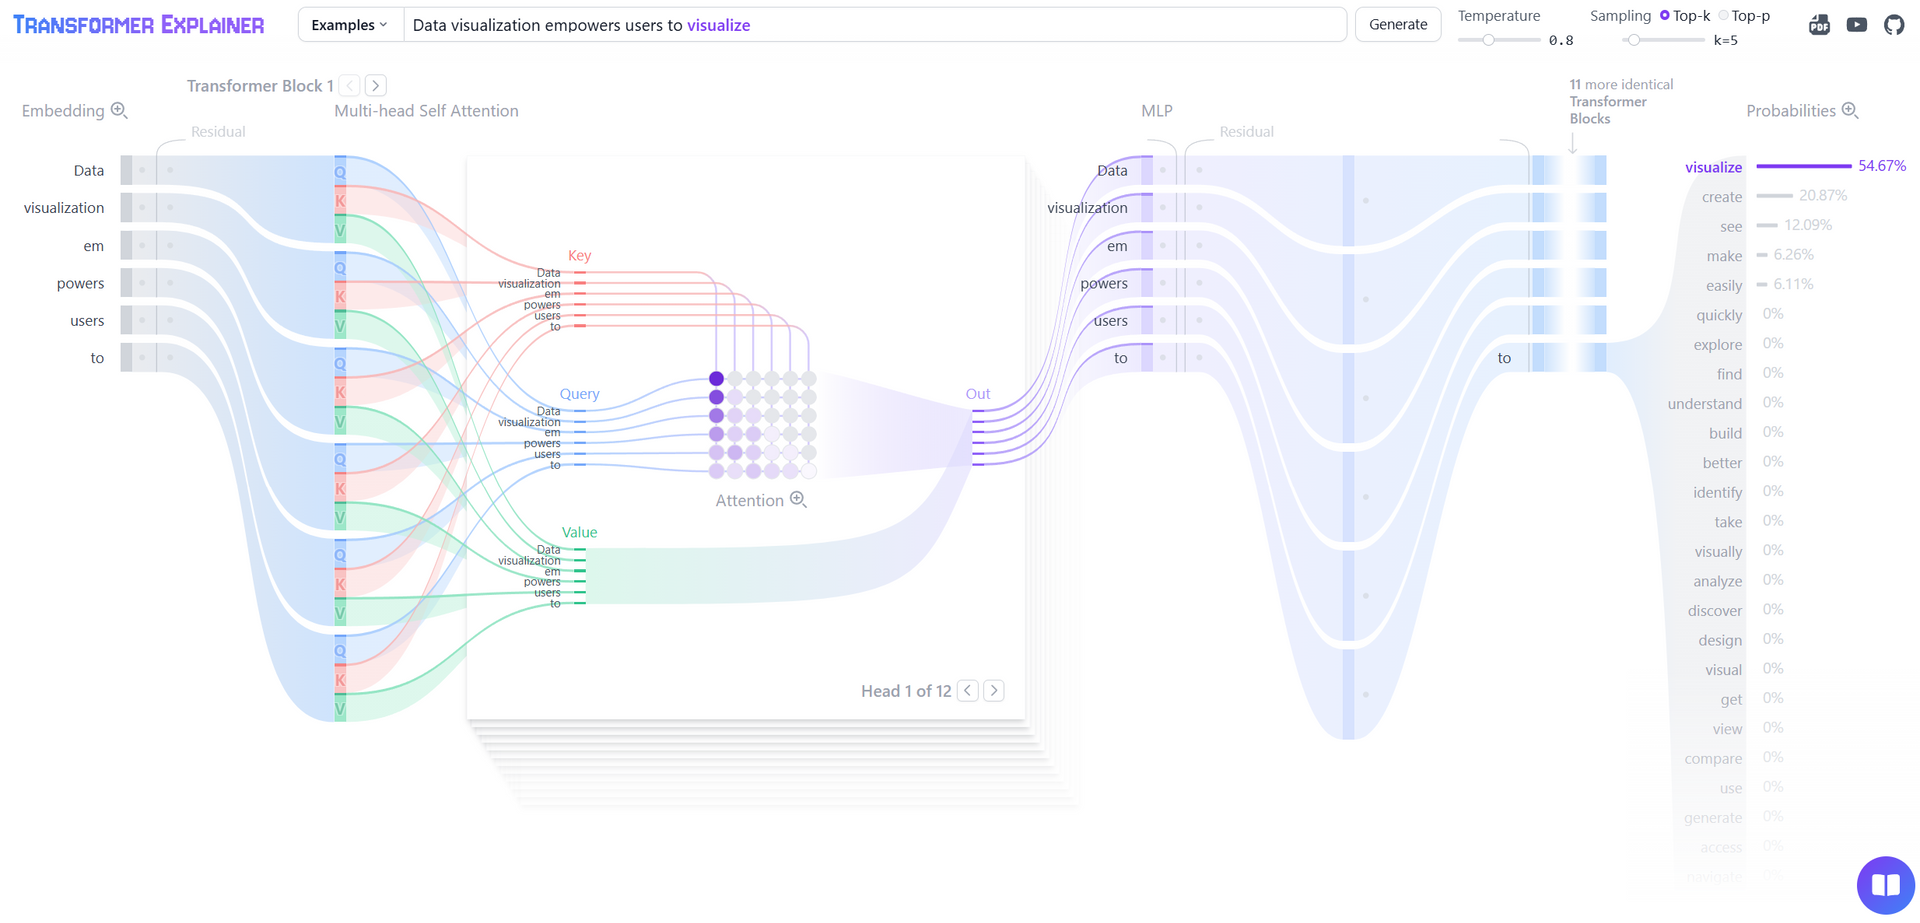This screenshot has height=923, width=1920.
Task: Click the Generate button
Action: click(x=1398, y=25)
